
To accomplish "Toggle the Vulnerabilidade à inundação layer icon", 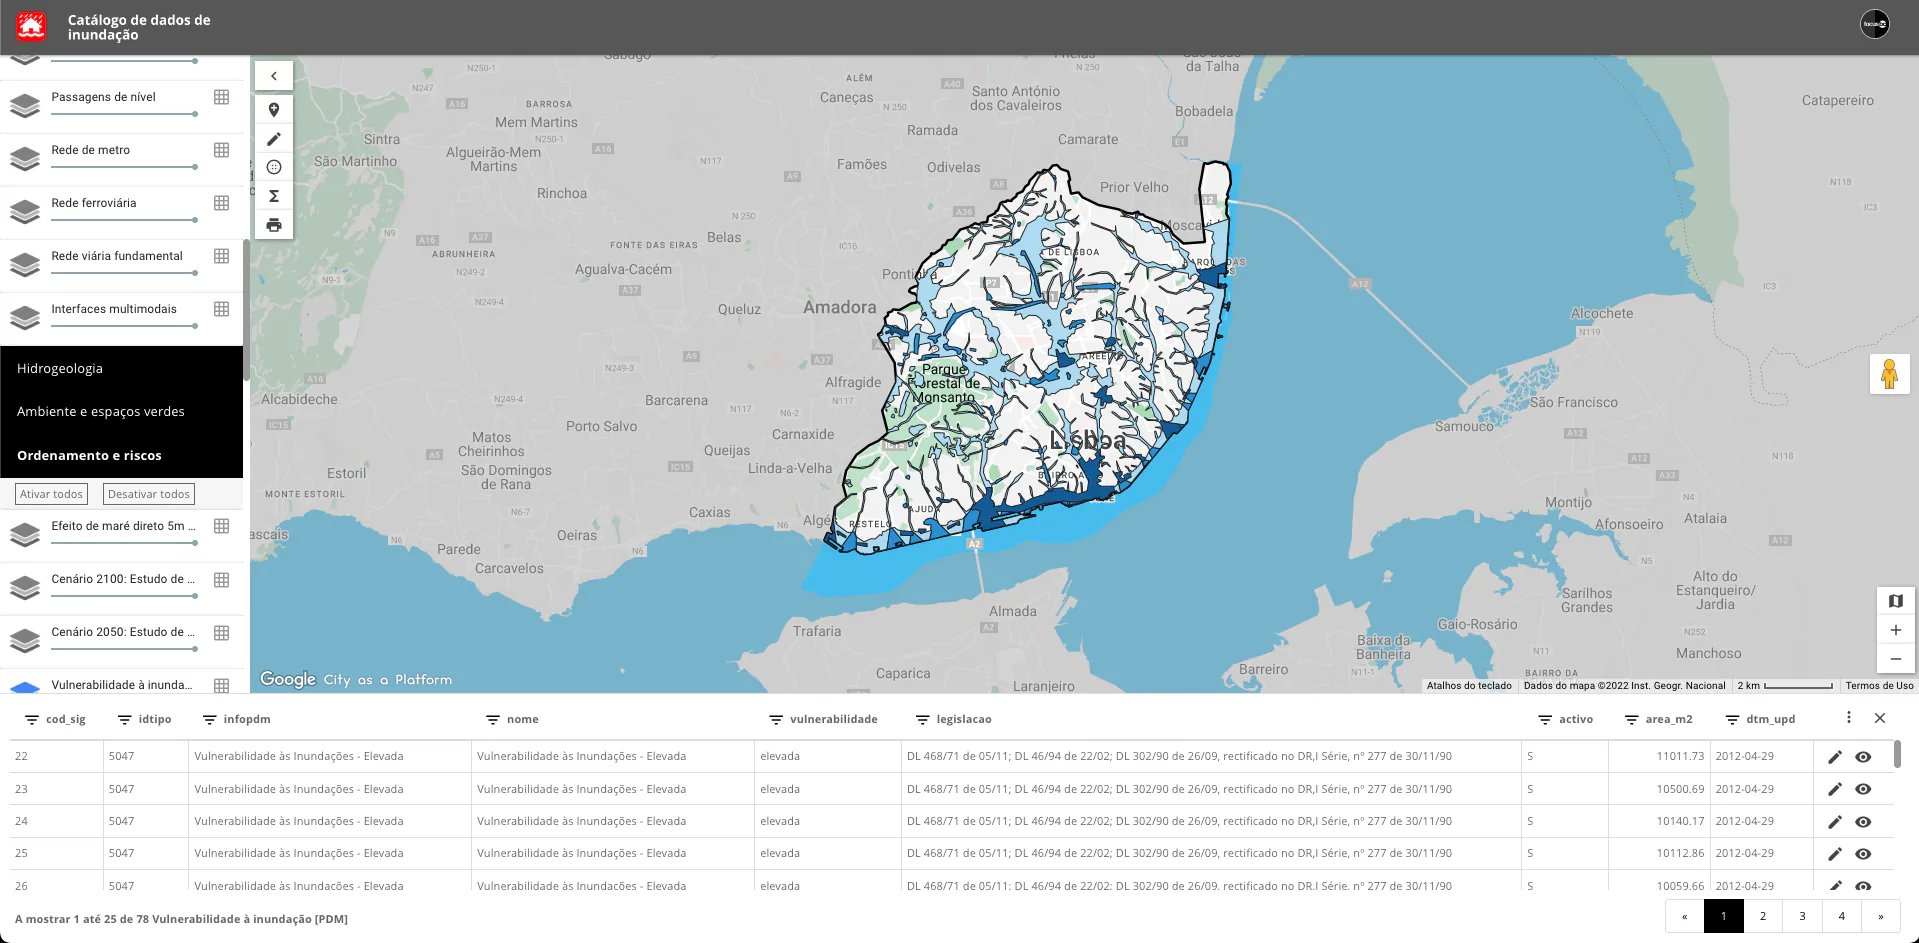I will 24,686.
